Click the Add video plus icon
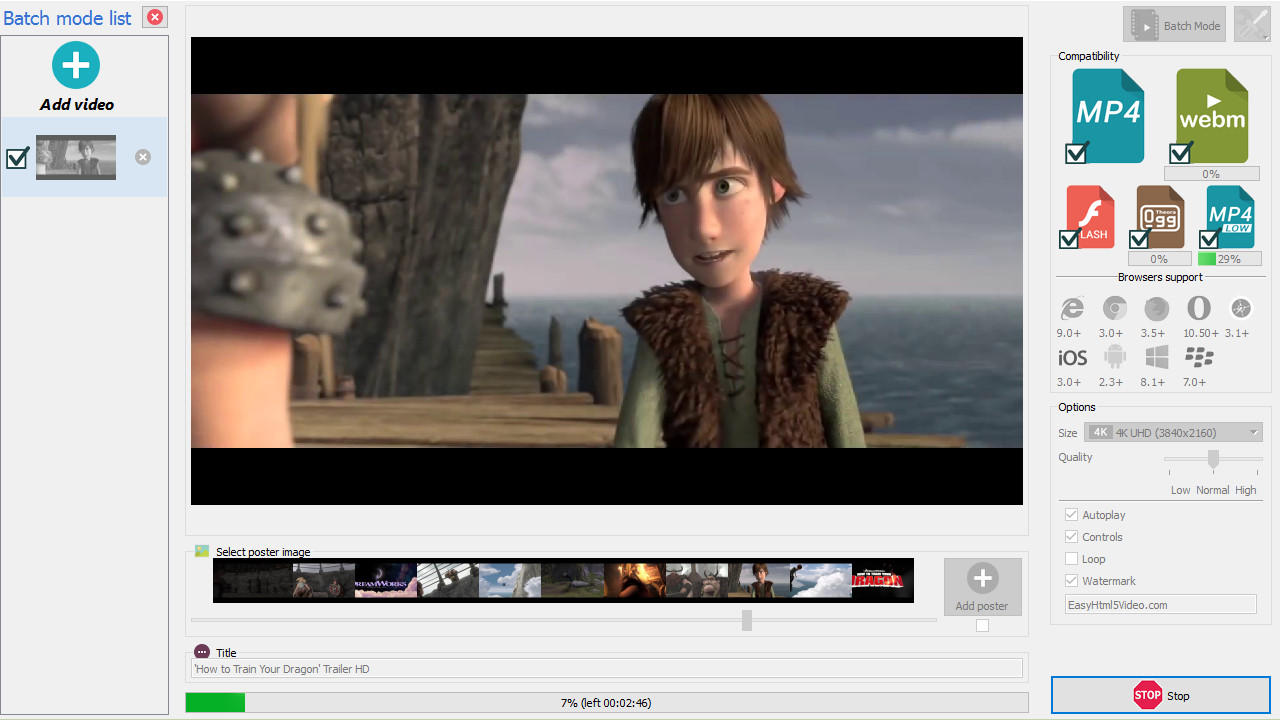The height and width of the screenshot is (720, 1280). 76,65
